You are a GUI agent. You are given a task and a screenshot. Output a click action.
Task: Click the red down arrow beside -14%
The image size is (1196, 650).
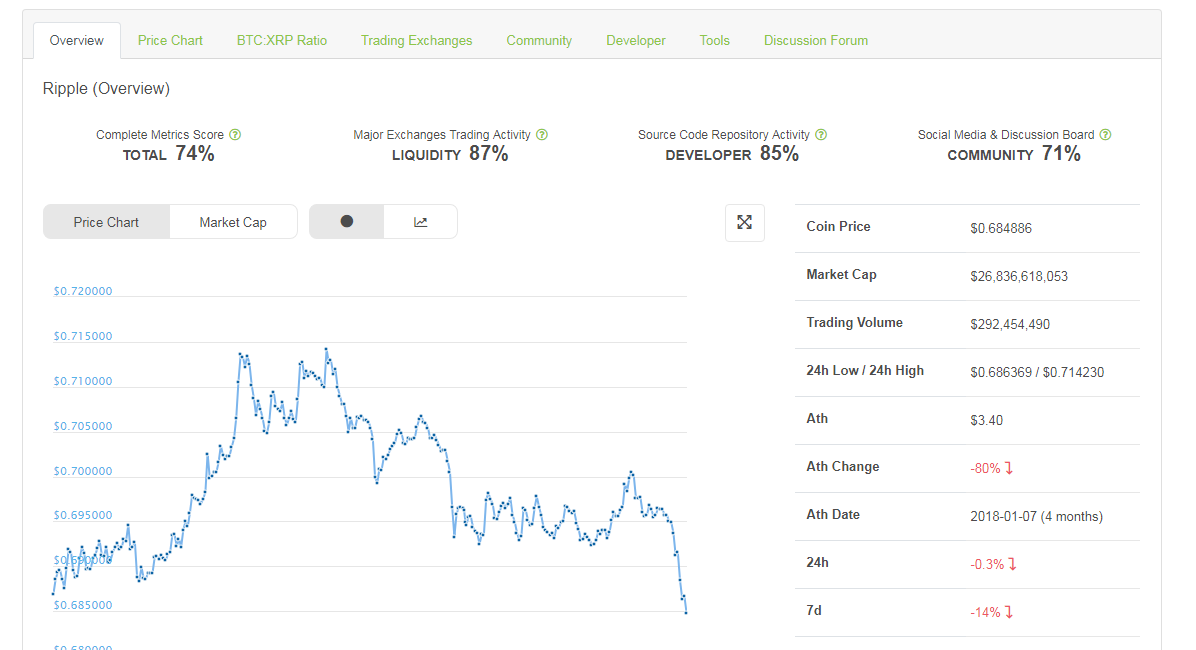click(x=1008, y=612)
